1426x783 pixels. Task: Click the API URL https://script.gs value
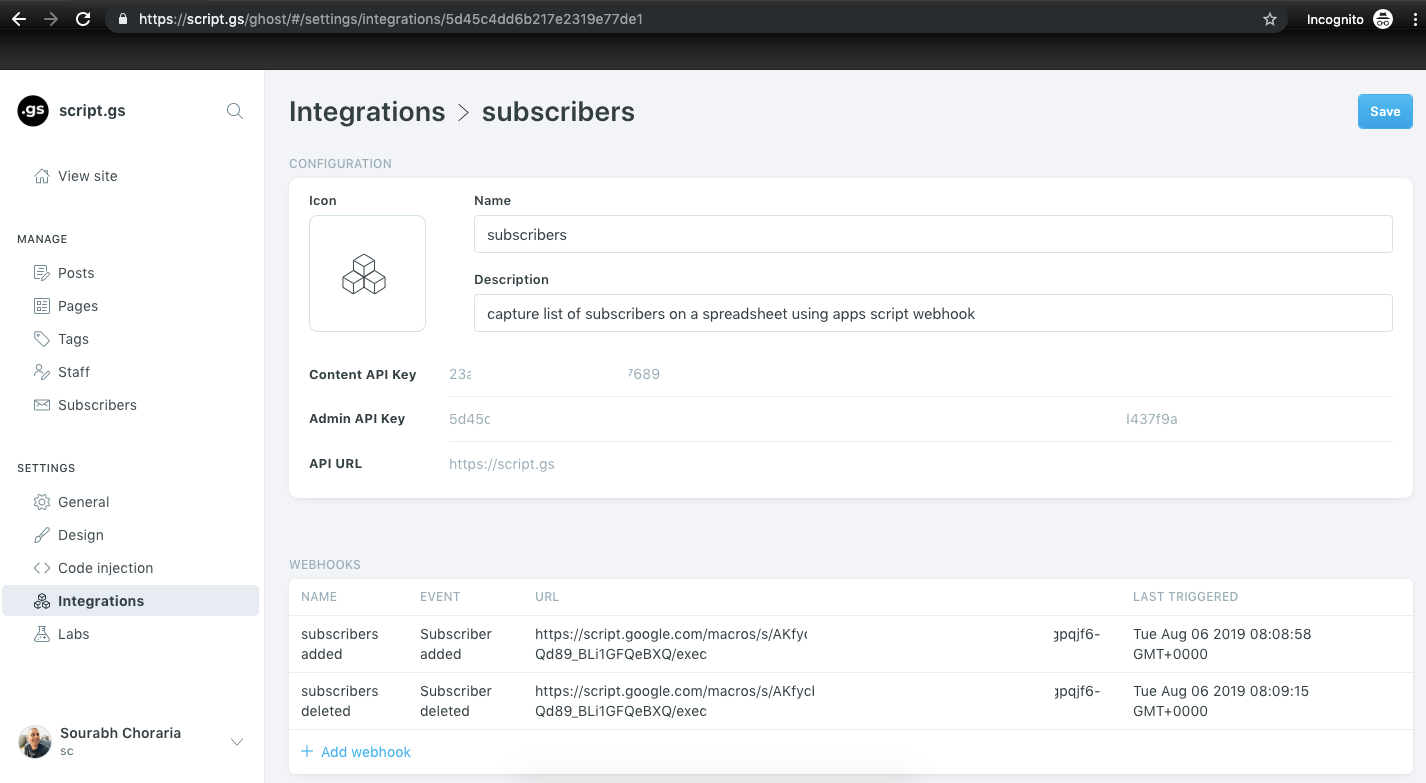point(502,464)
